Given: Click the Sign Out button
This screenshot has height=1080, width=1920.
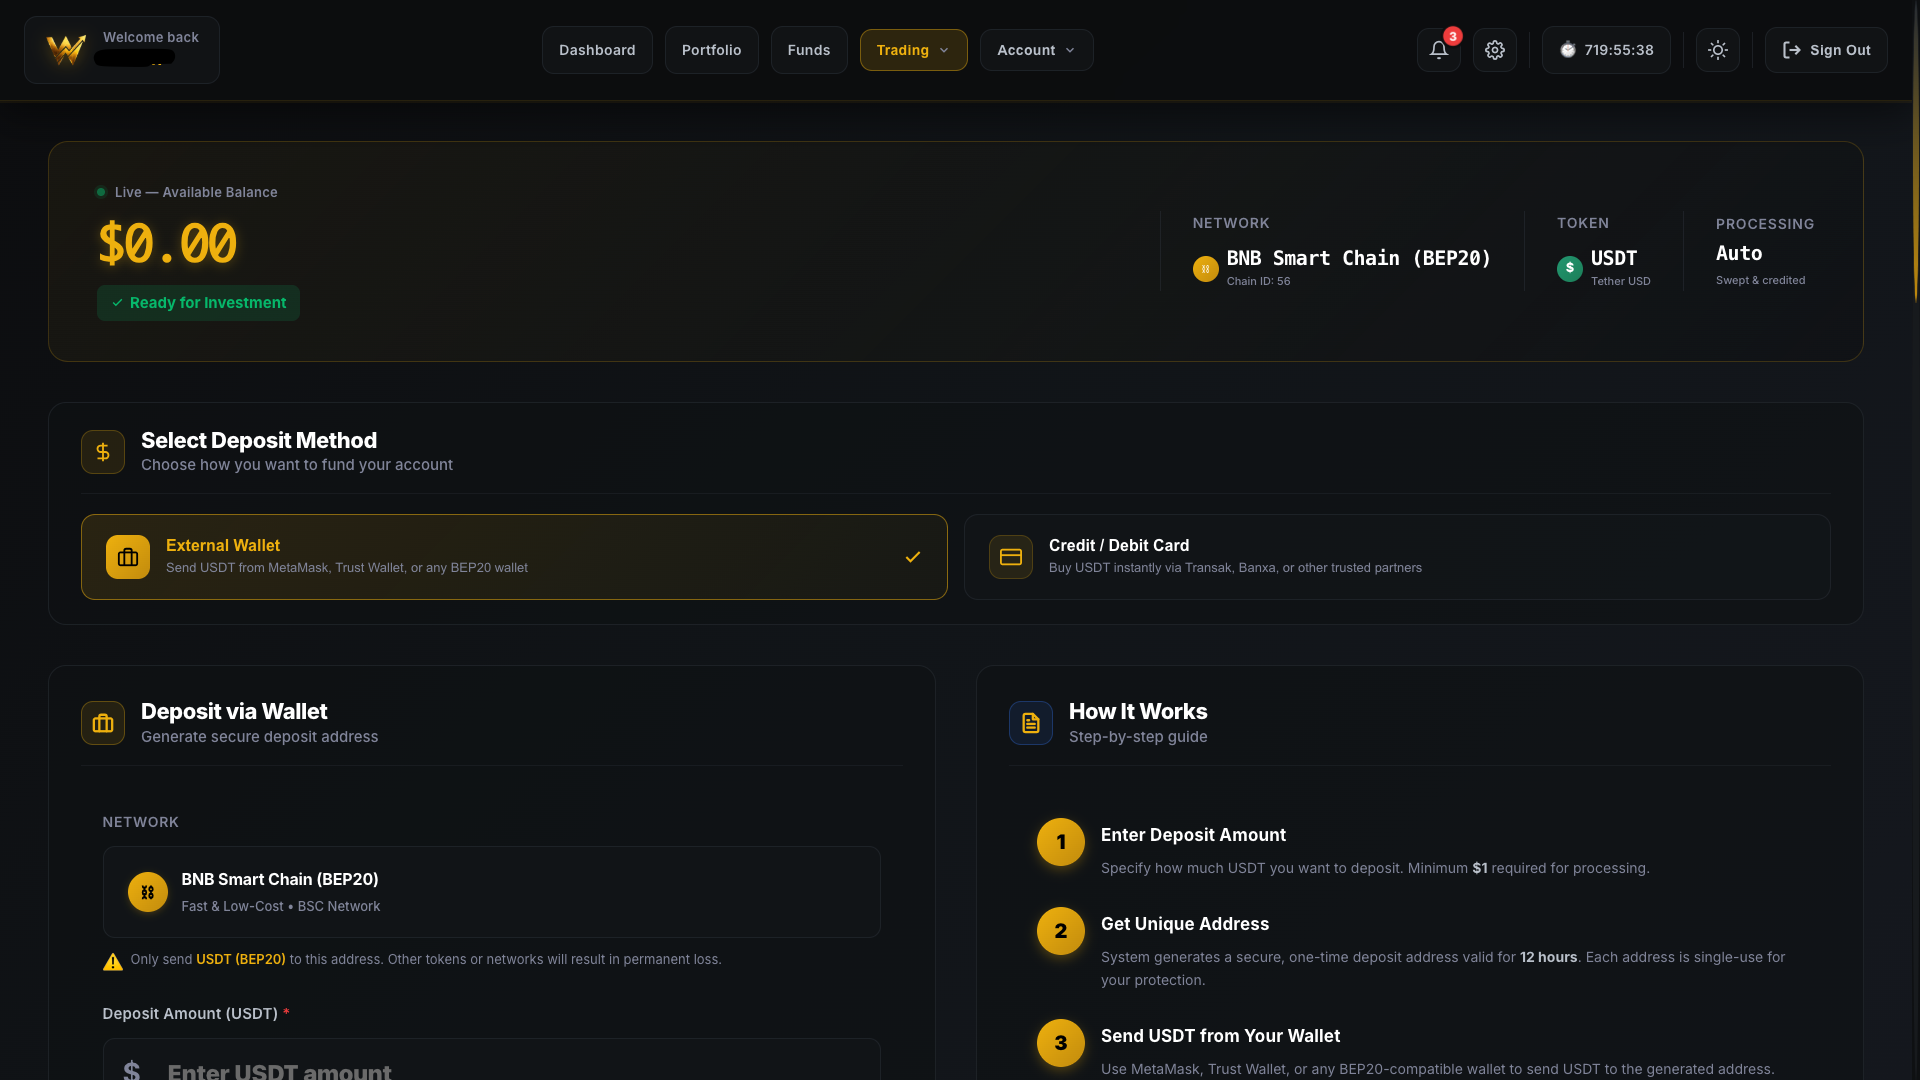Looking at the screenshot, I should click(x=1825, y=50).
